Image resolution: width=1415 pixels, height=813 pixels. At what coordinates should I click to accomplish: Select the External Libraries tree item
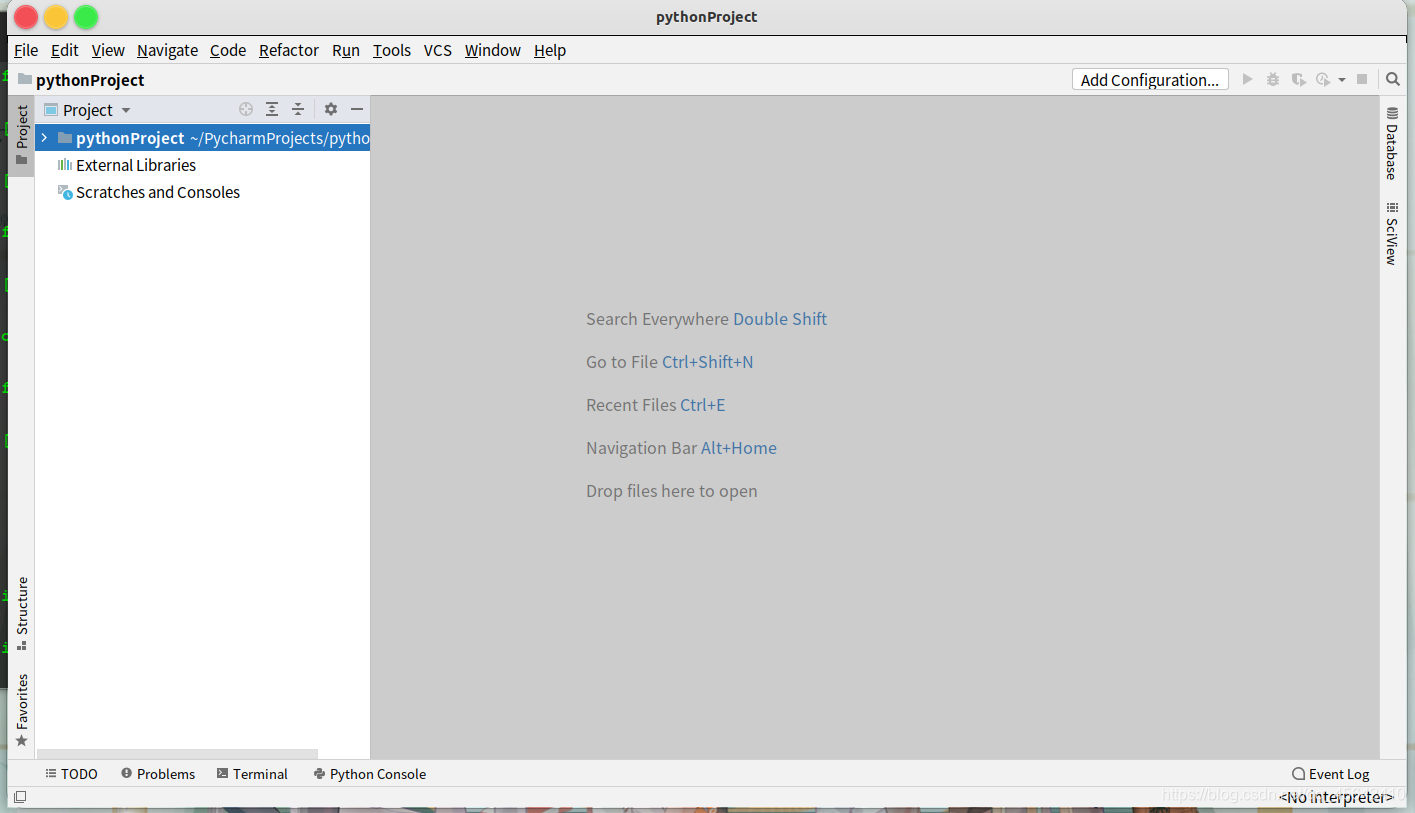pos(203,165)
